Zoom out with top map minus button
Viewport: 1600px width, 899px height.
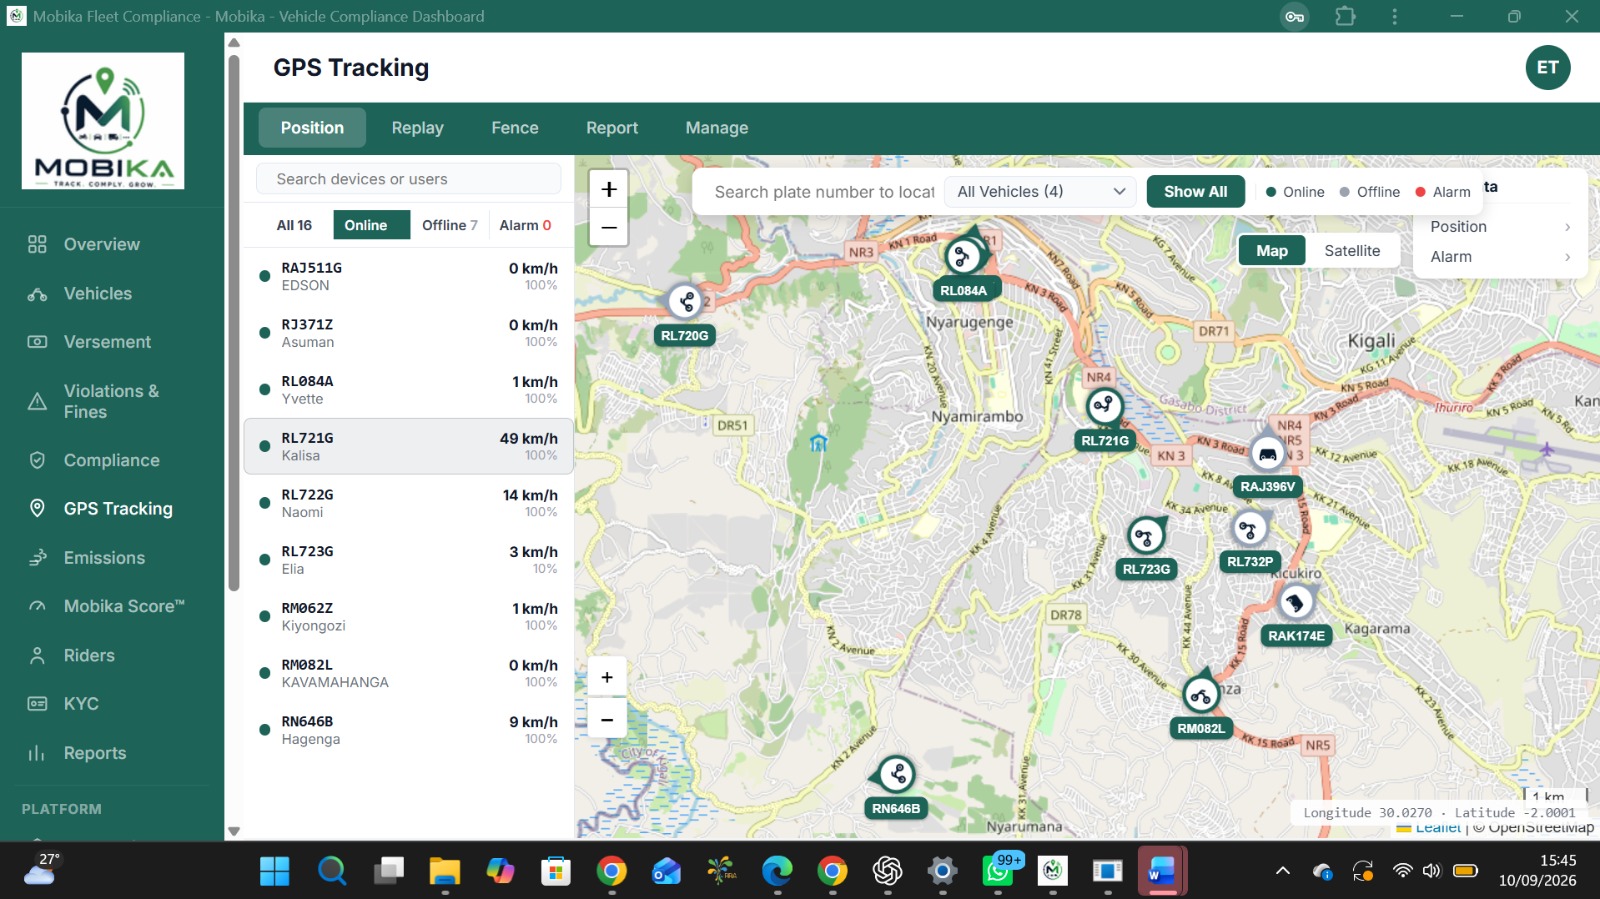[608, 227]
